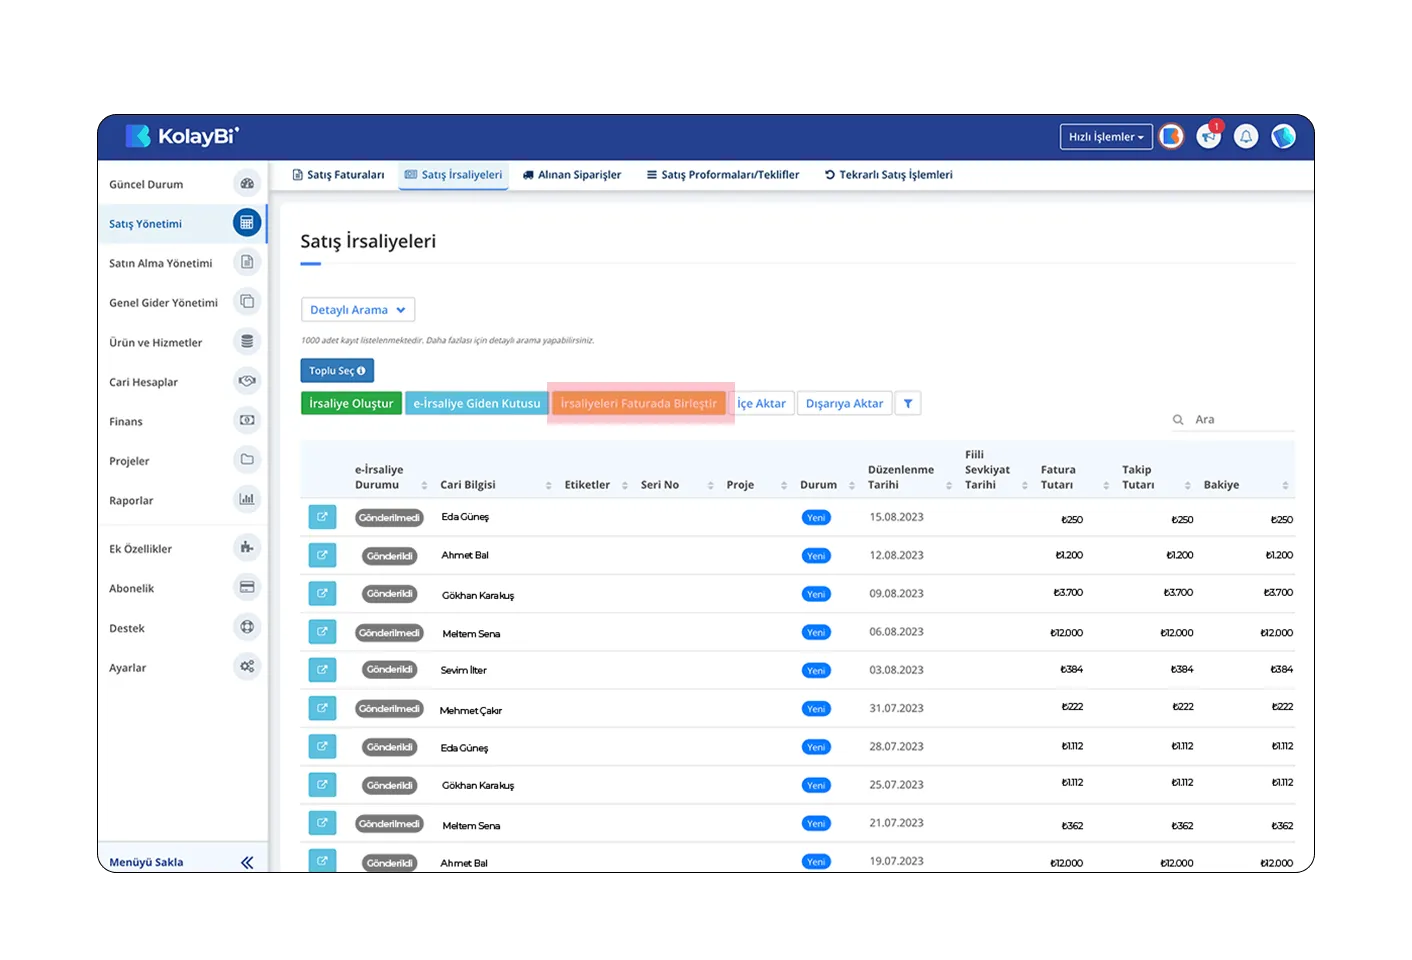Open Güncel Durum dashboard icon

[247, 184]
